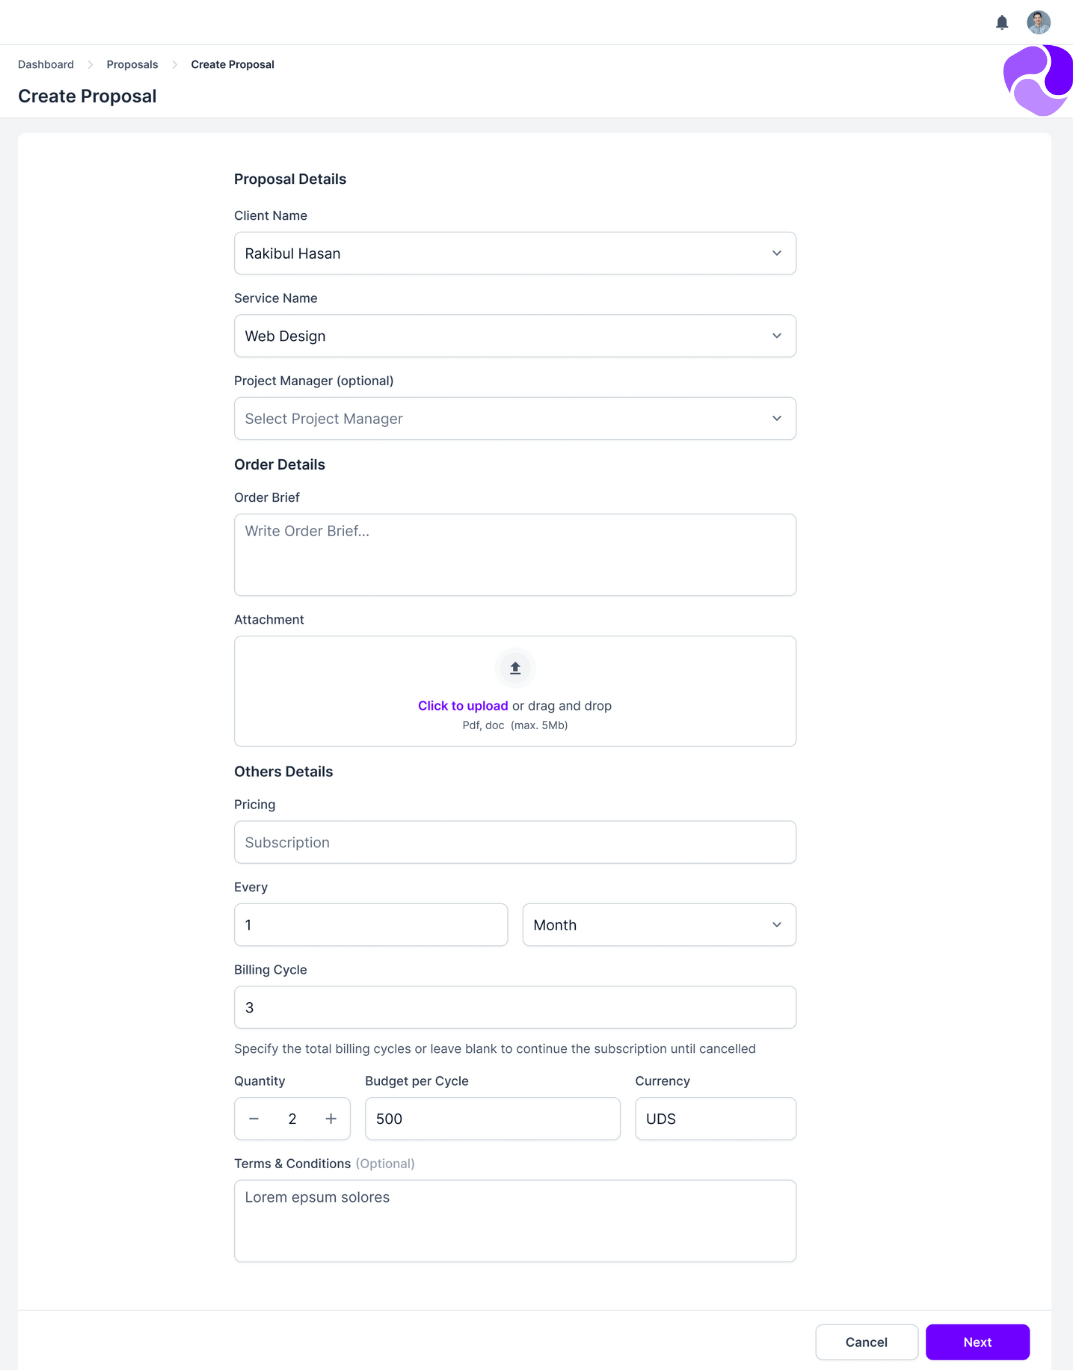Screen dimensions: 1076x1370
Task: Click the Pricing Subscription field
Action: click(x=515, y=842)
